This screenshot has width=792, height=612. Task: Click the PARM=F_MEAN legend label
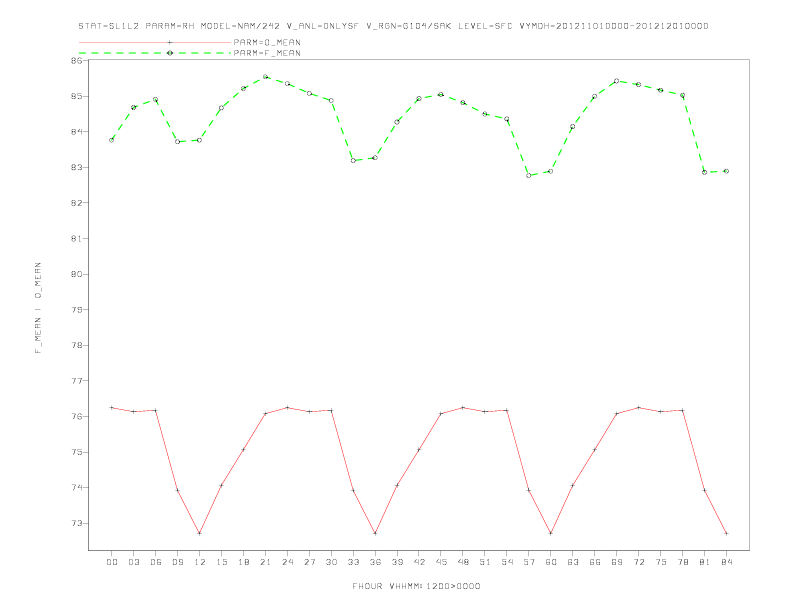click(x=267, y=53)
